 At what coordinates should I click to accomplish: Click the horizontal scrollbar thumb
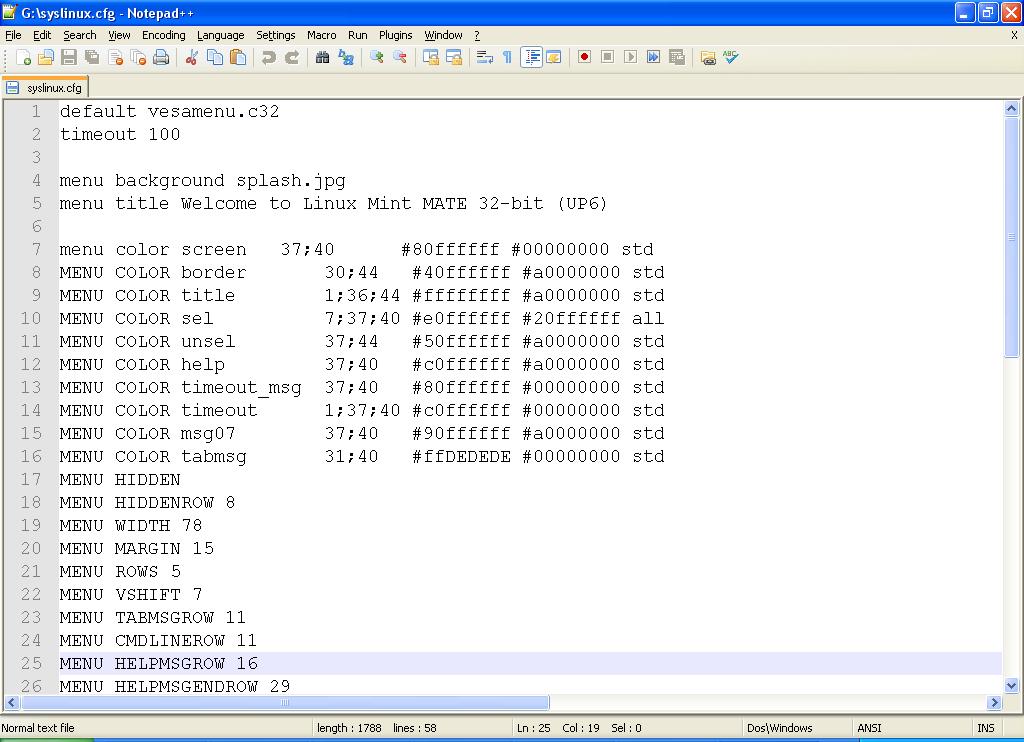(284, 703)
